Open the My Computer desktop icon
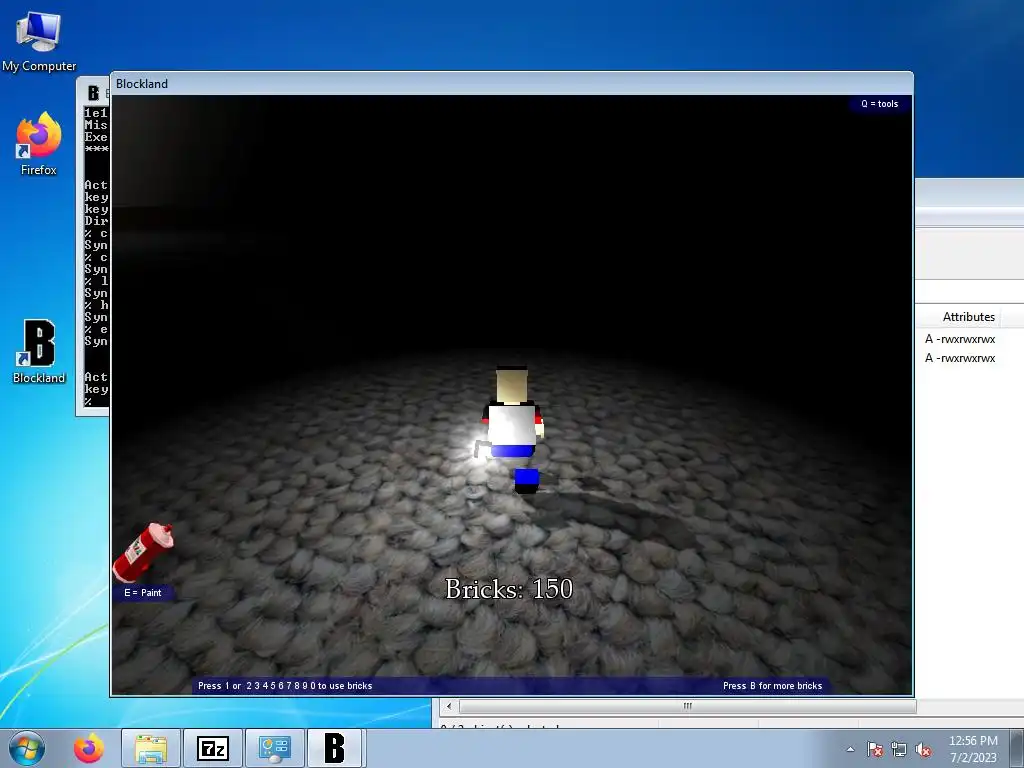The width and height of the screenshot is (1024, 768). pos(39,40)
